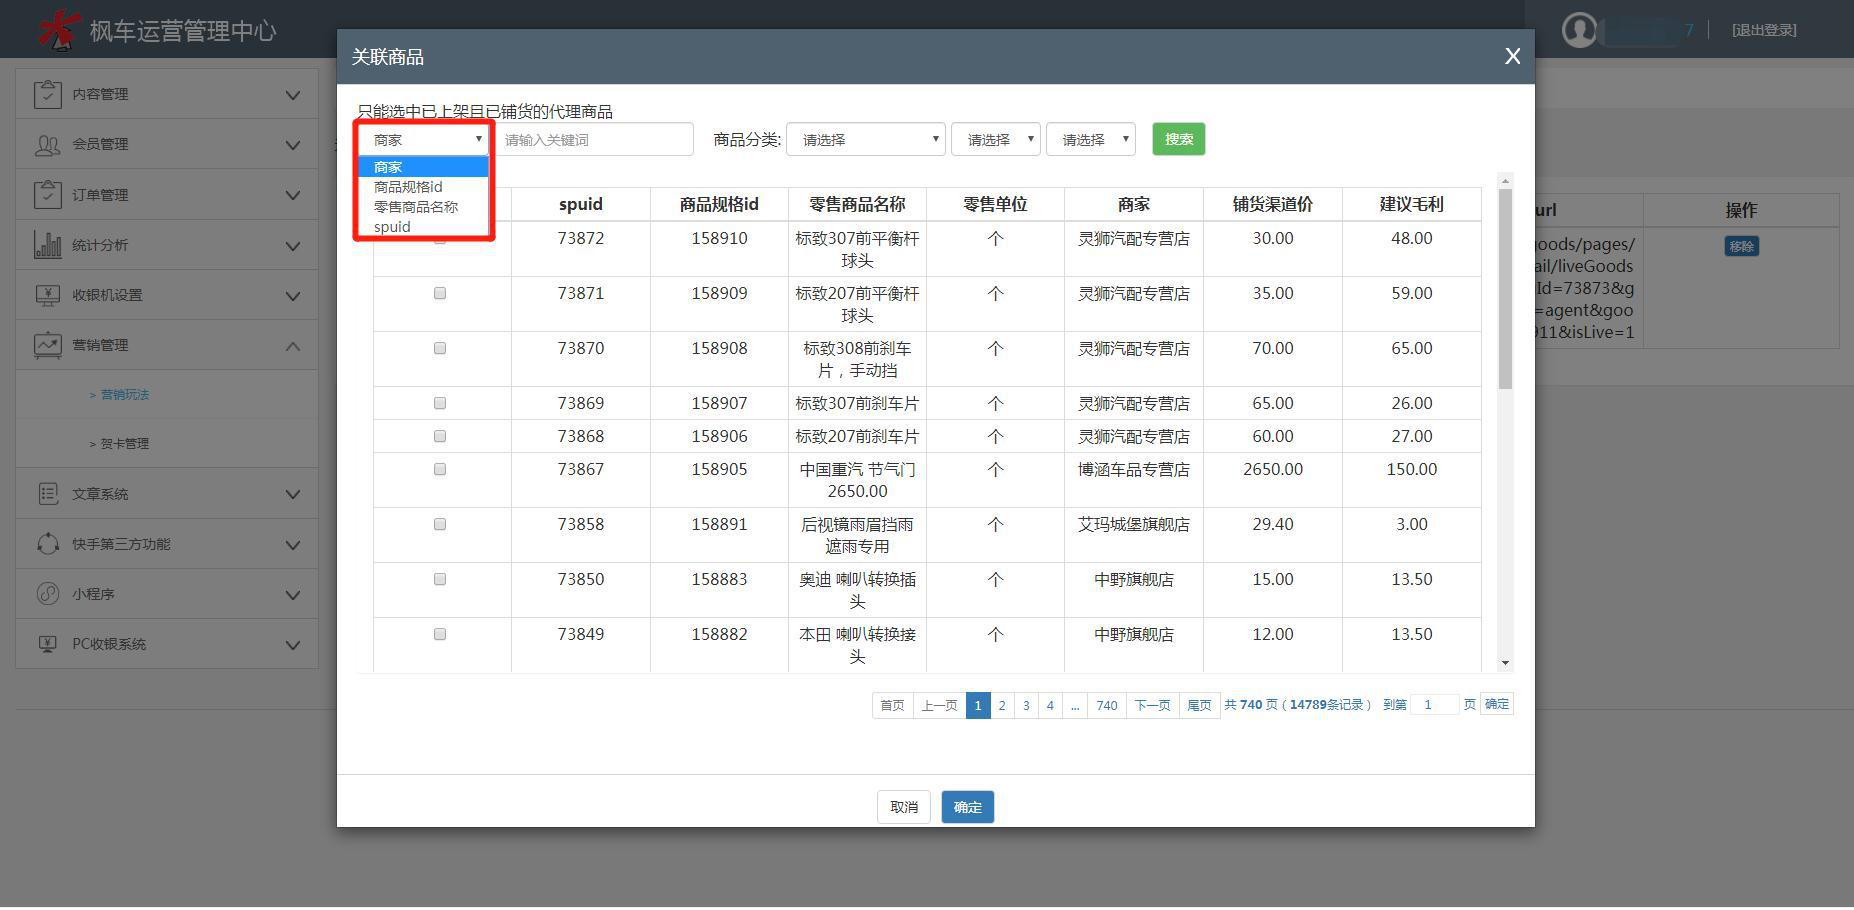Click the blue 确定 dialog button
This screenshot has height=910, width=1854.
(x=967, y=807)
